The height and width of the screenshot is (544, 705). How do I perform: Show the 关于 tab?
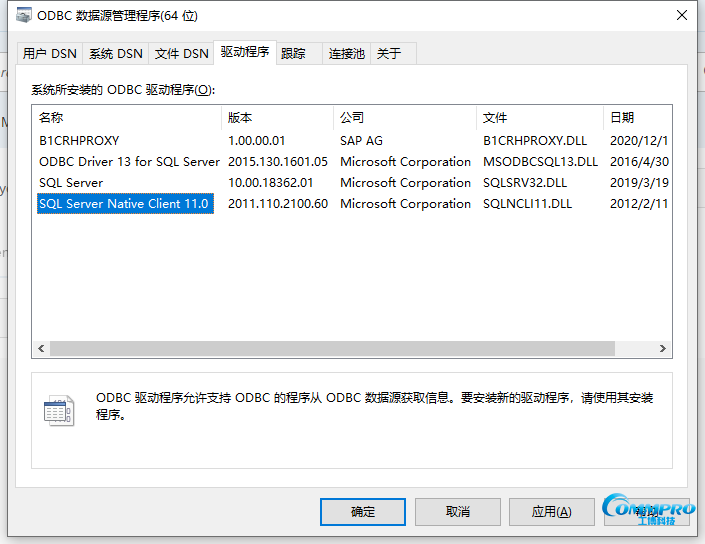[389, 54]
